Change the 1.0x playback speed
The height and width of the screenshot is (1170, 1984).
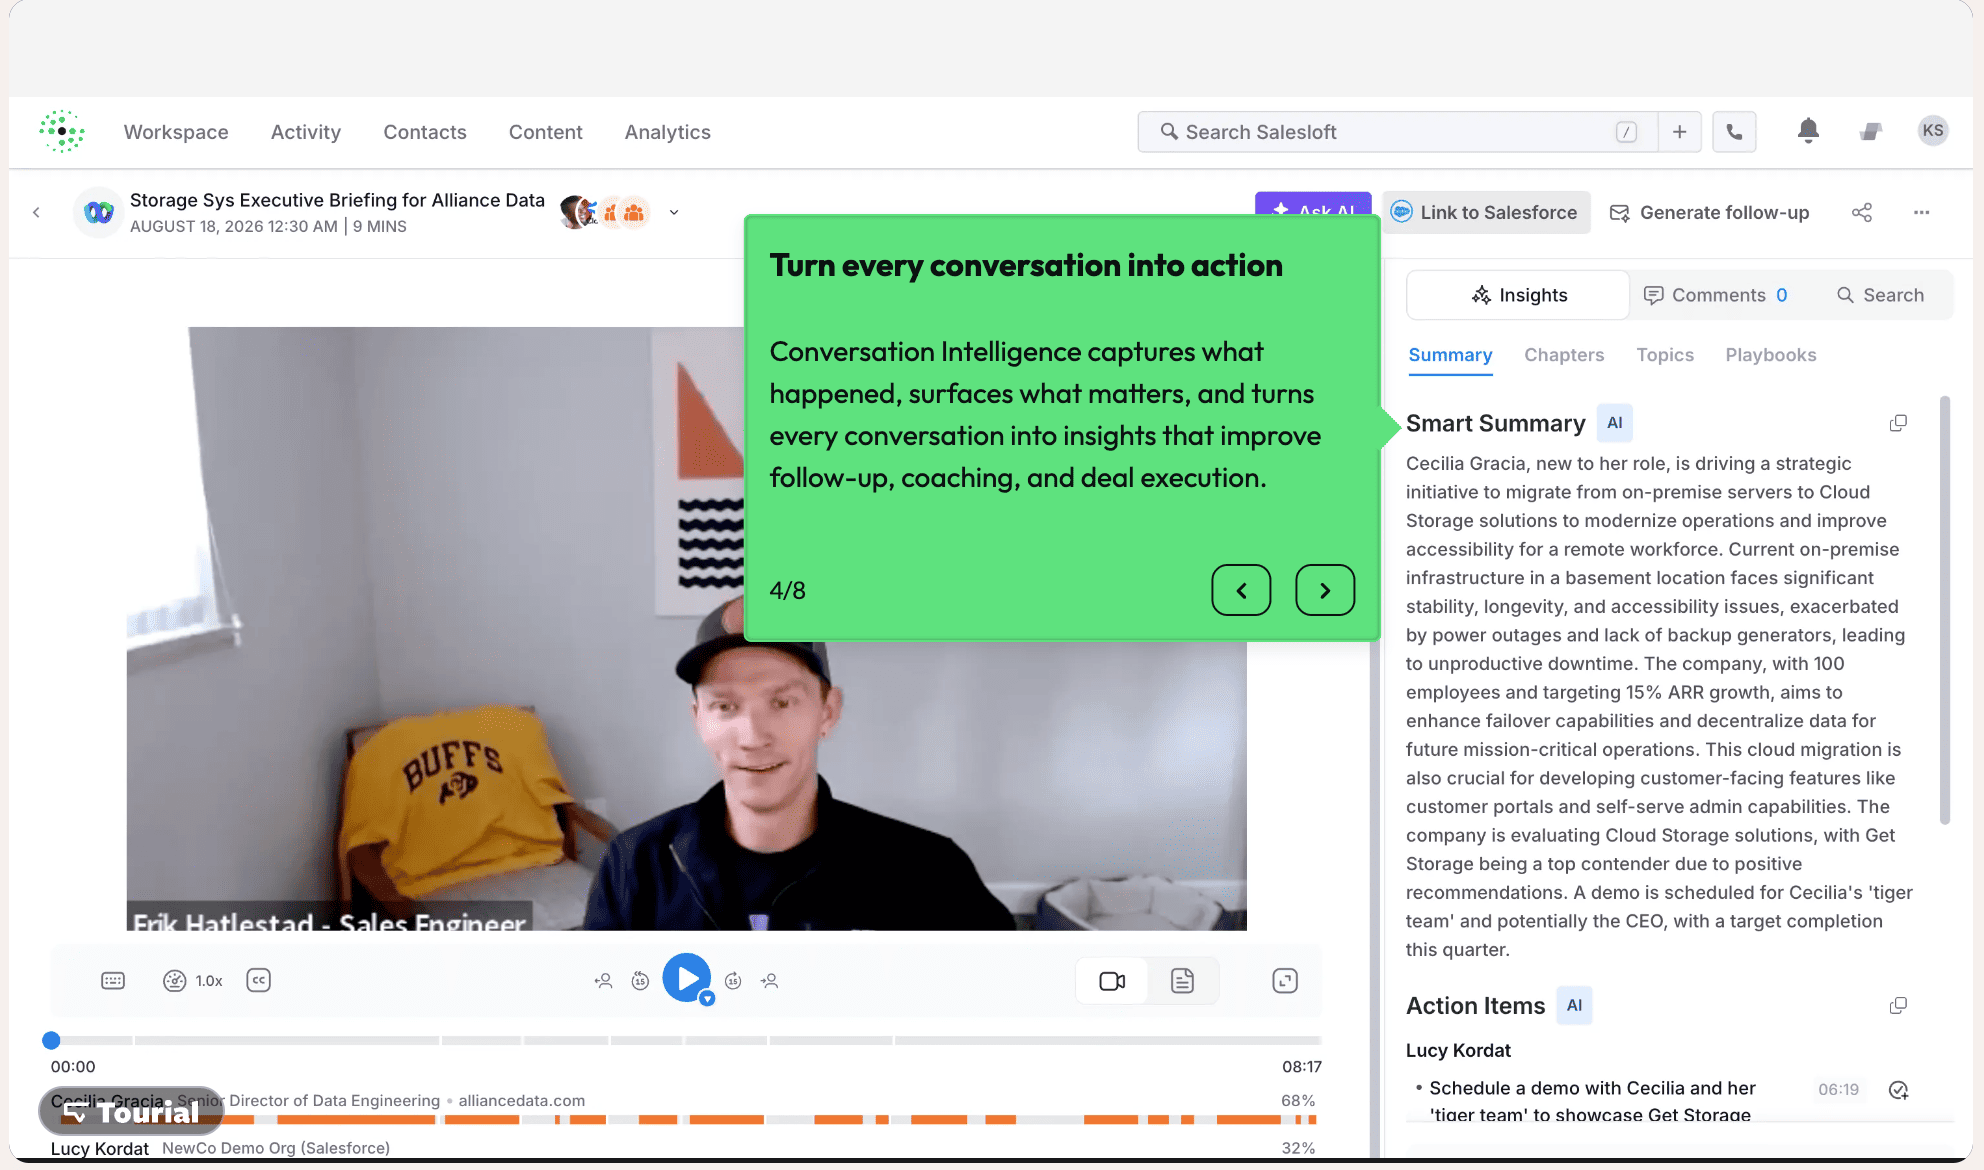(x=193, y=980)
